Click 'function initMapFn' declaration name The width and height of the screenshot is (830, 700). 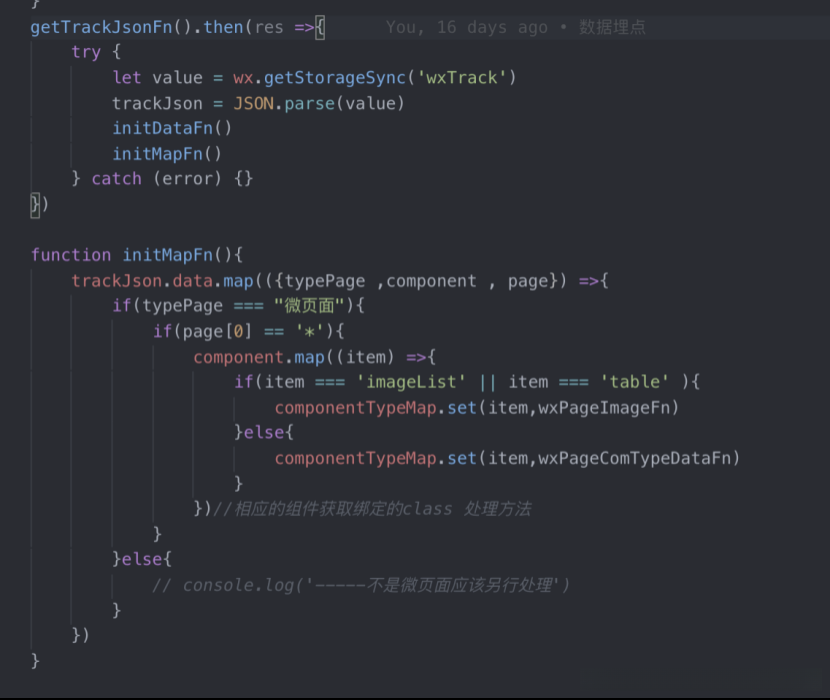click(167, 255)
